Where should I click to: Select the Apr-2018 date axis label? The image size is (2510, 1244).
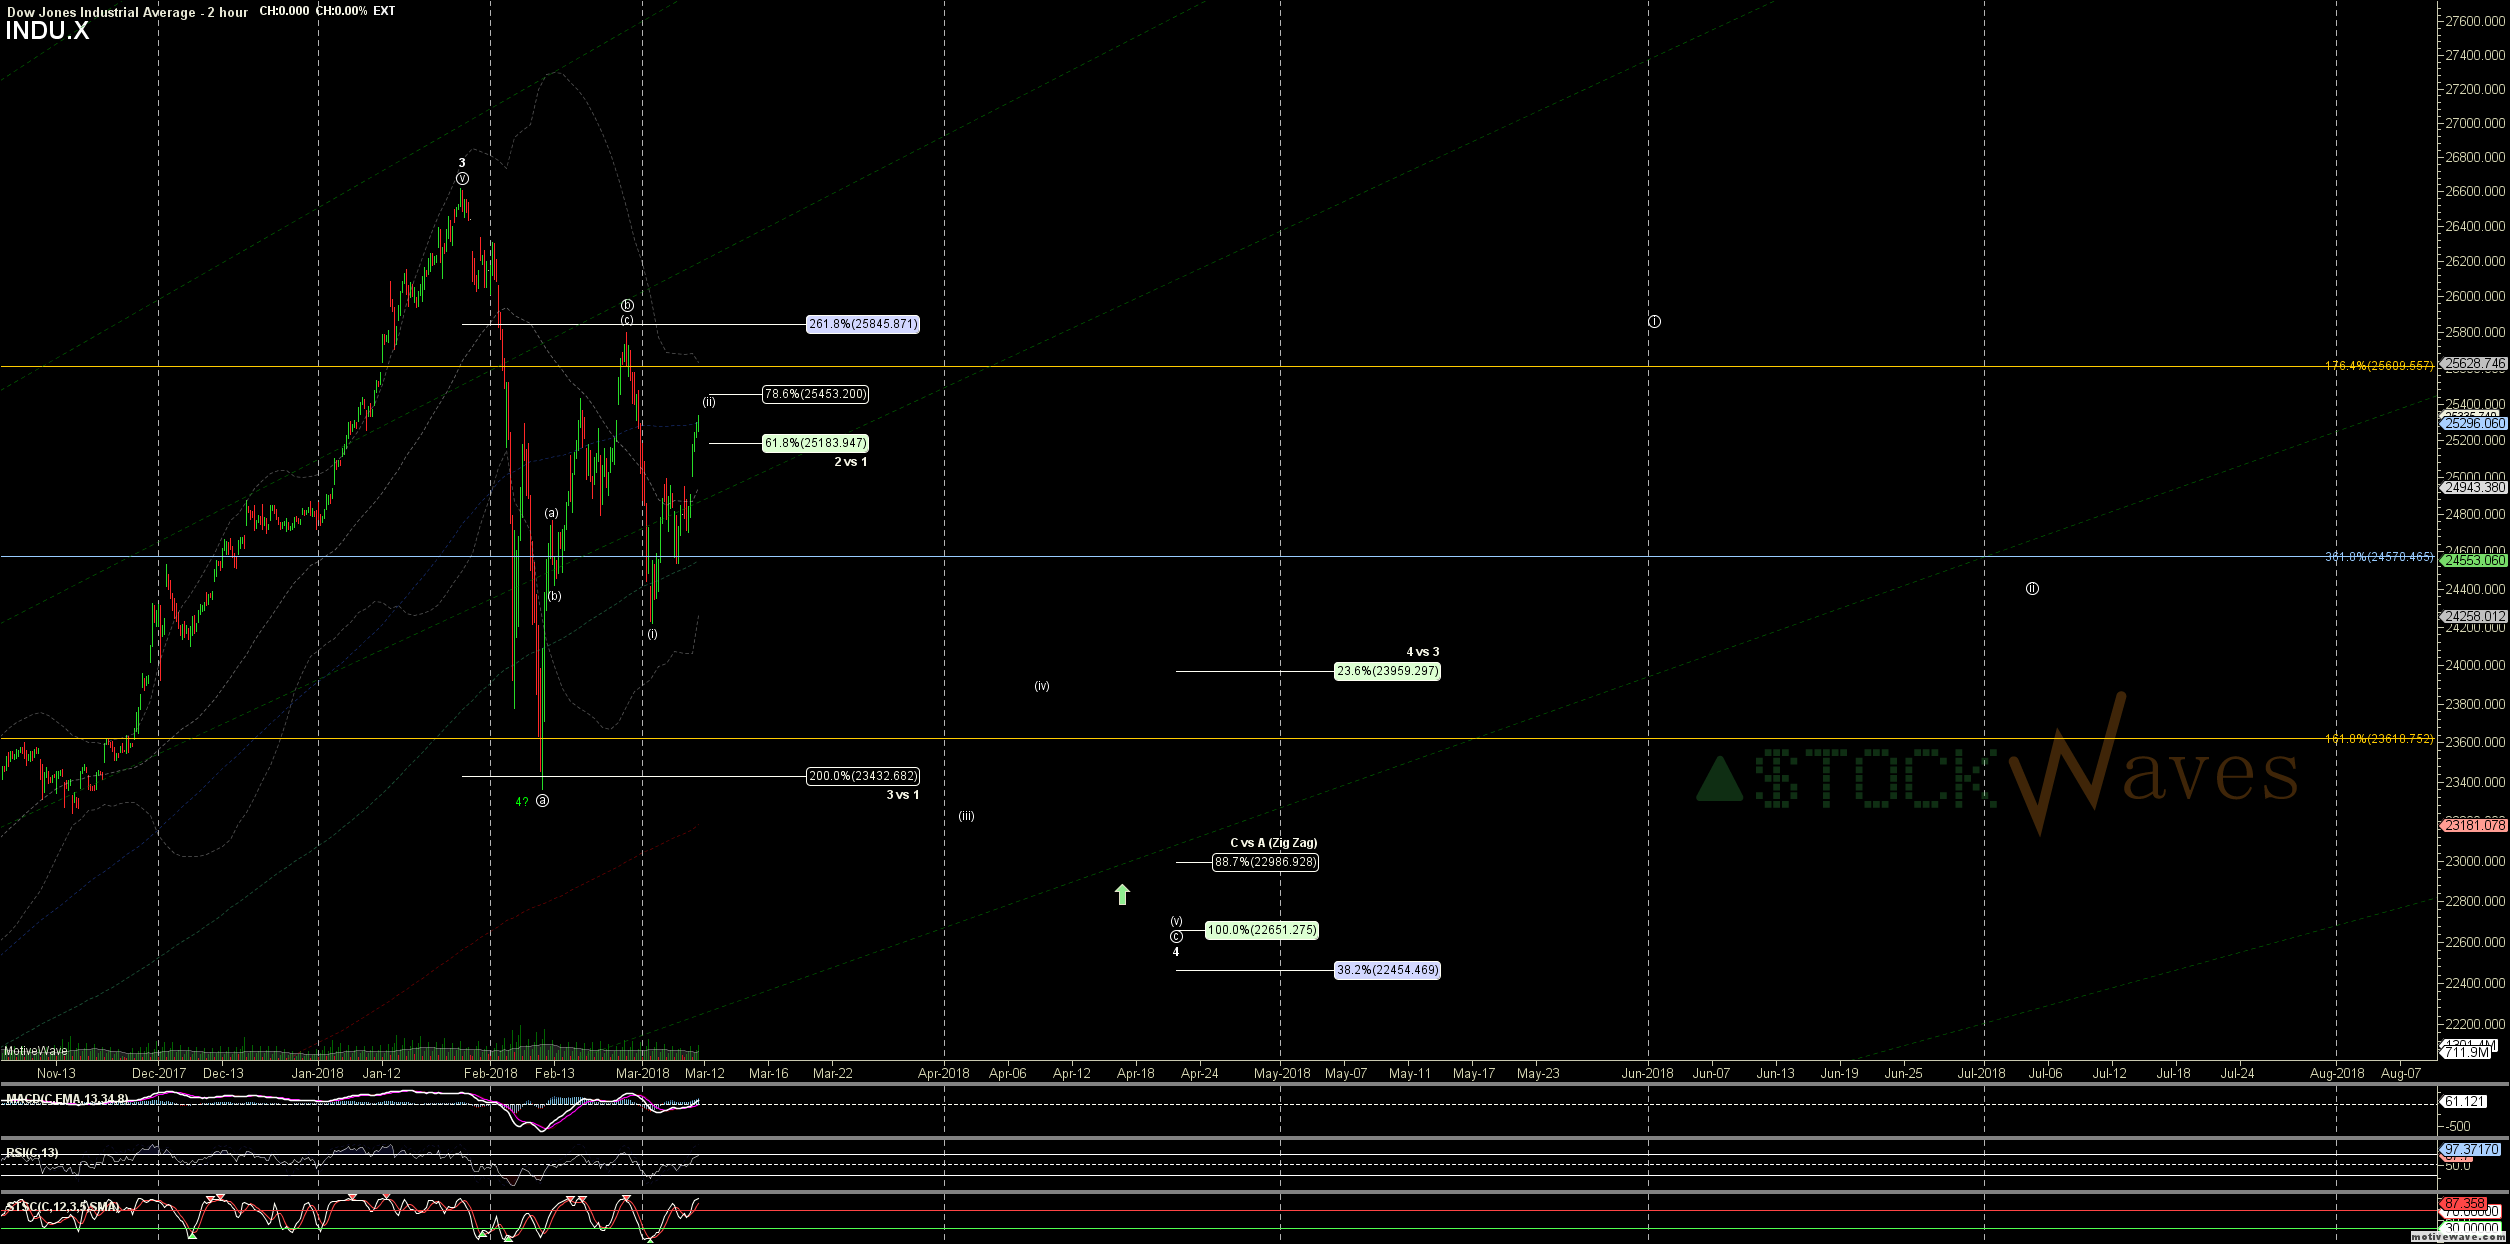[944, 1074]
